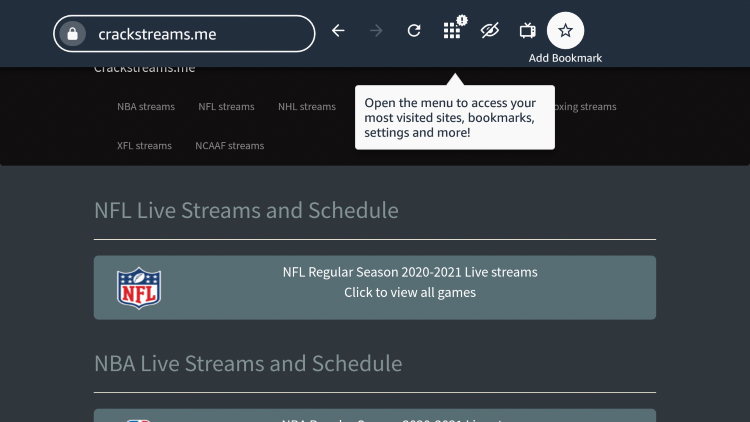Reload the page with refresh icon
This screenshot has width=750, height=422.
click(x=414, y=31)
